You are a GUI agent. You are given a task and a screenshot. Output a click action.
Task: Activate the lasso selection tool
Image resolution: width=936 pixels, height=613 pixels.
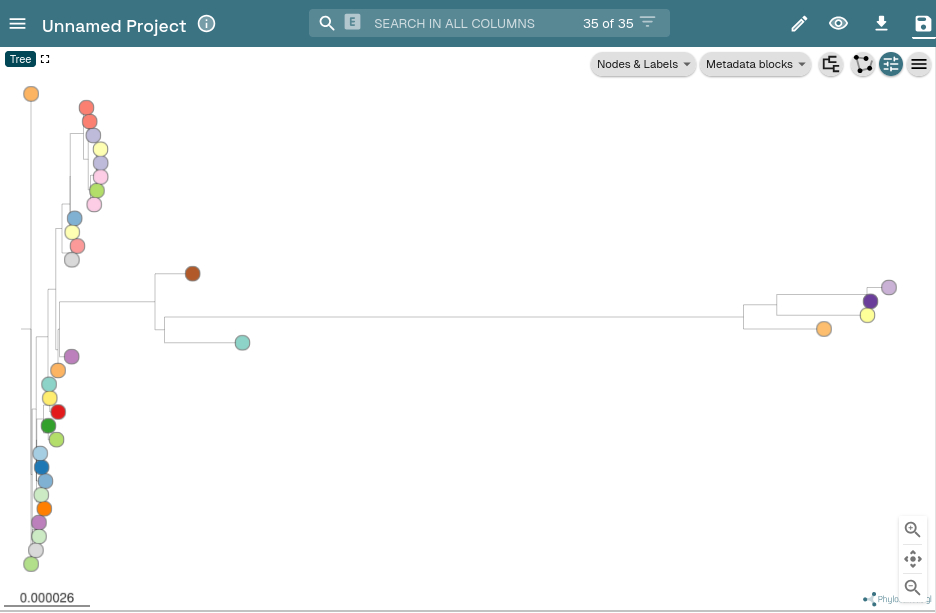pos(862,65)
